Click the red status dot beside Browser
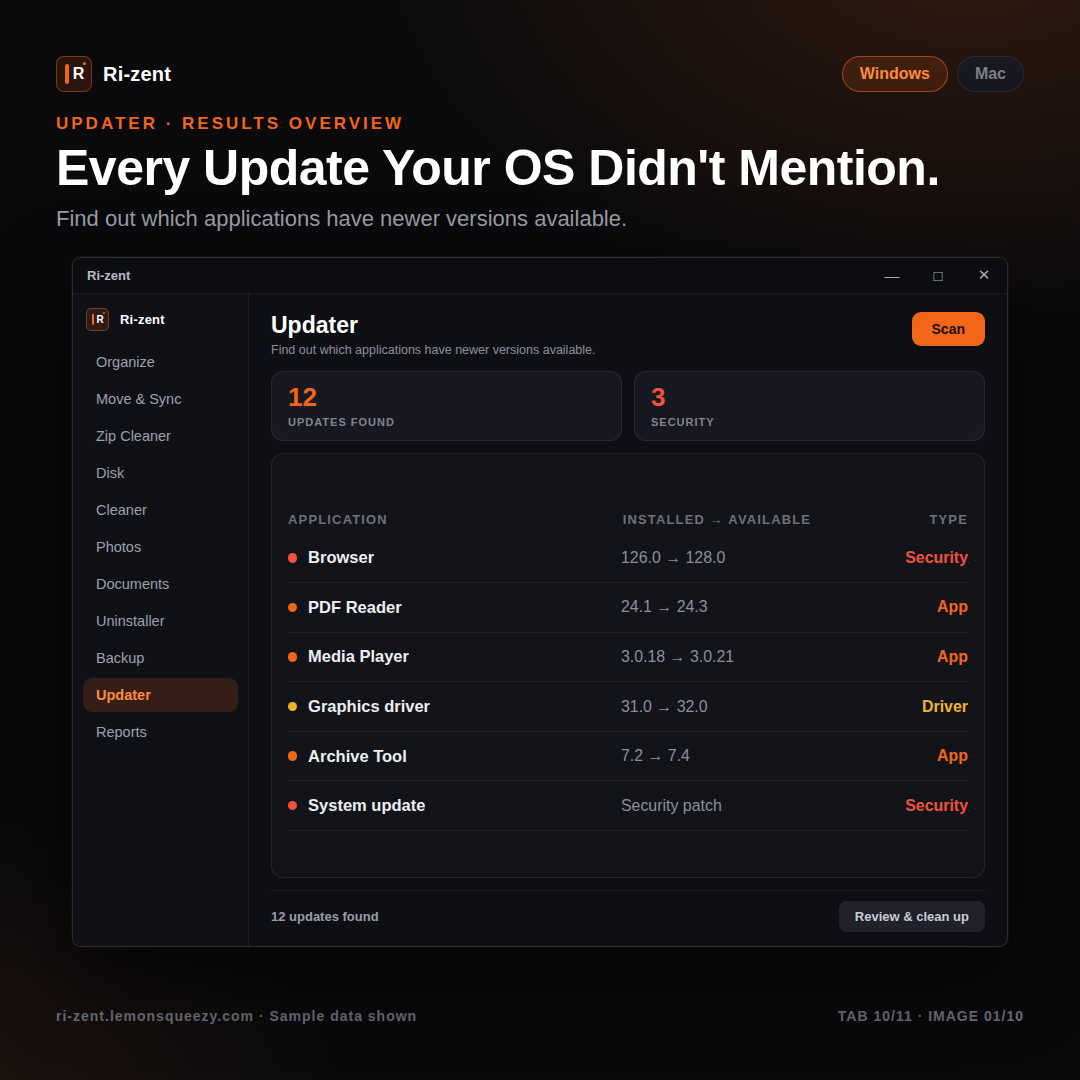Viewport: 1080px width, 1080px height. (x=293, y=558)
